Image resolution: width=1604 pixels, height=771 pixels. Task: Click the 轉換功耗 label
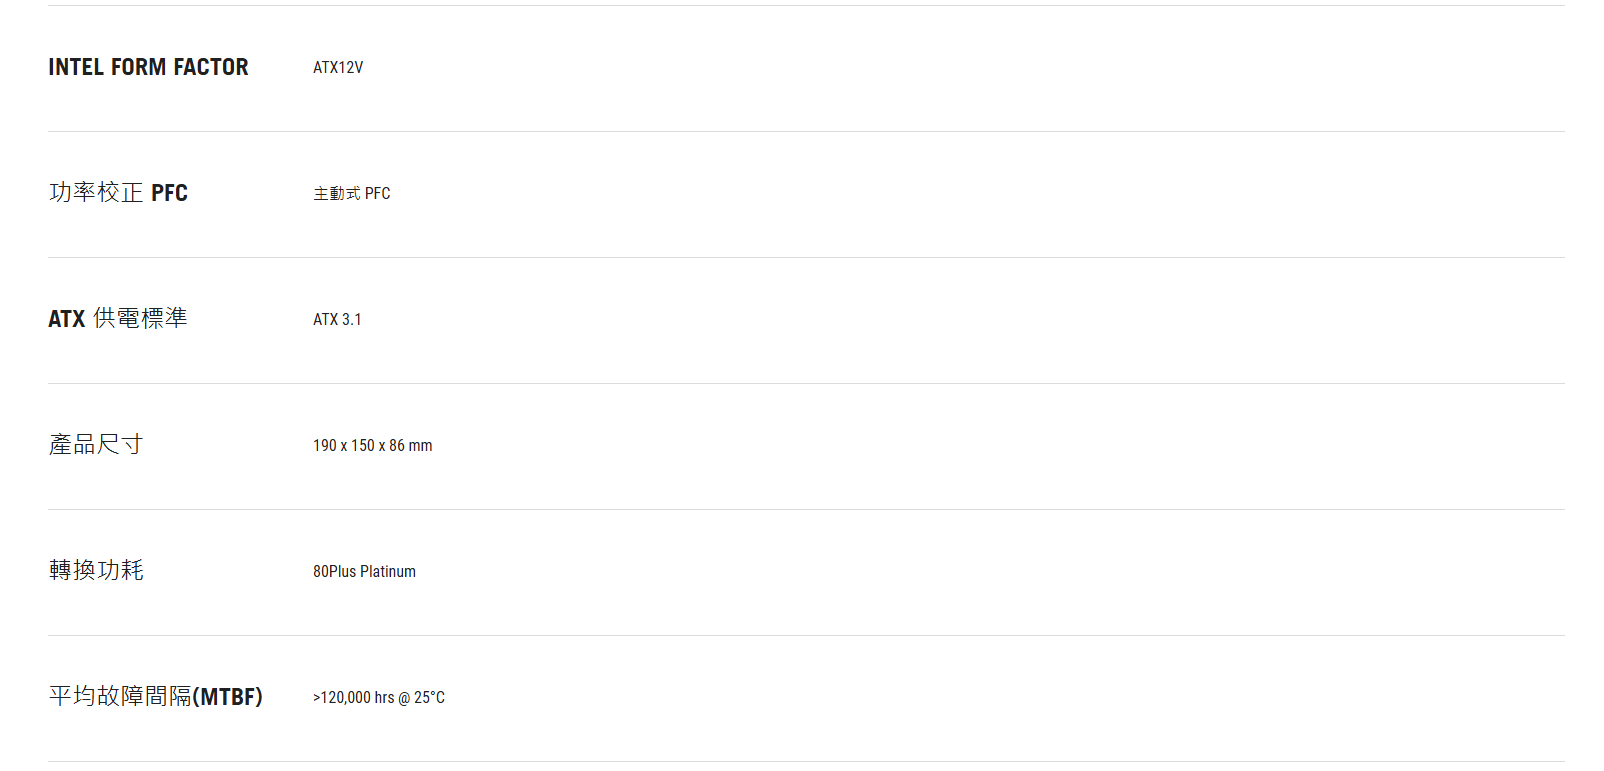96,571
